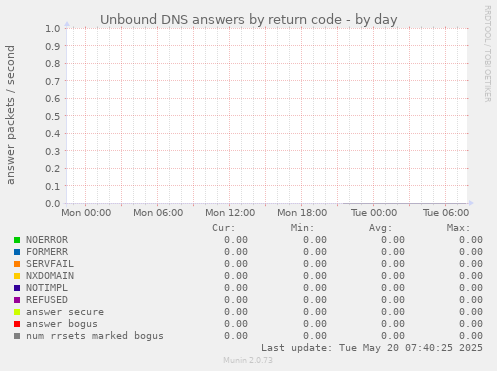Click the Tue 00:00 x-axis label
The height and width of the screenshot is (371, 497).
pos(374,213)
